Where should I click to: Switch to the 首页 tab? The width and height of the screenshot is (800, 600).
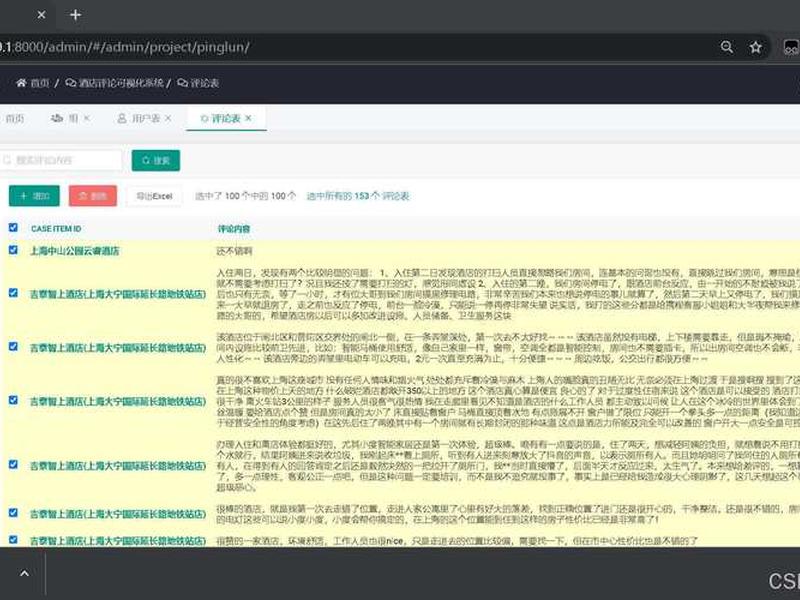(x=15, y=118)
